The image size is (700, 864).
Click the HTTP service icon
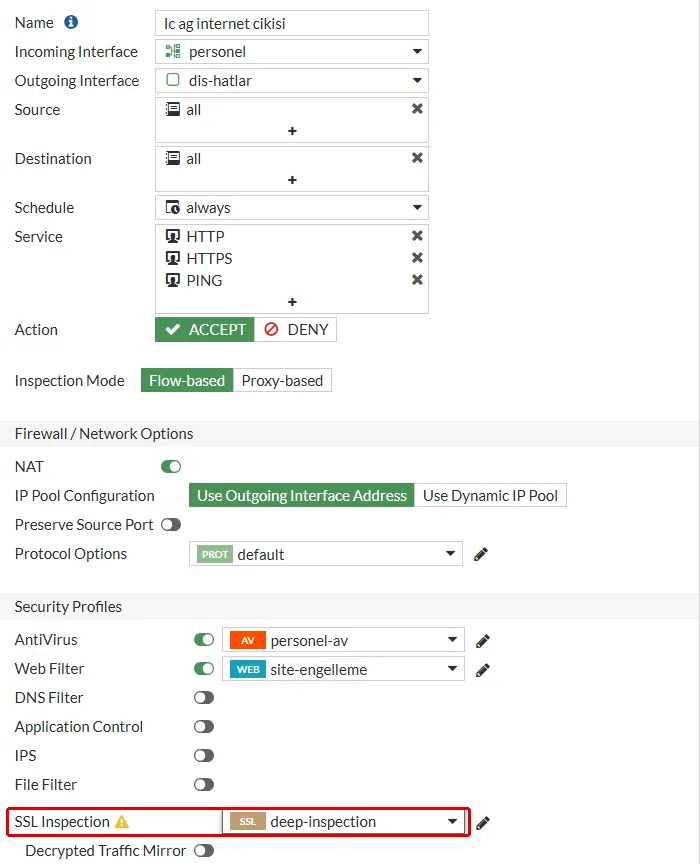click(x=173, y=236)
